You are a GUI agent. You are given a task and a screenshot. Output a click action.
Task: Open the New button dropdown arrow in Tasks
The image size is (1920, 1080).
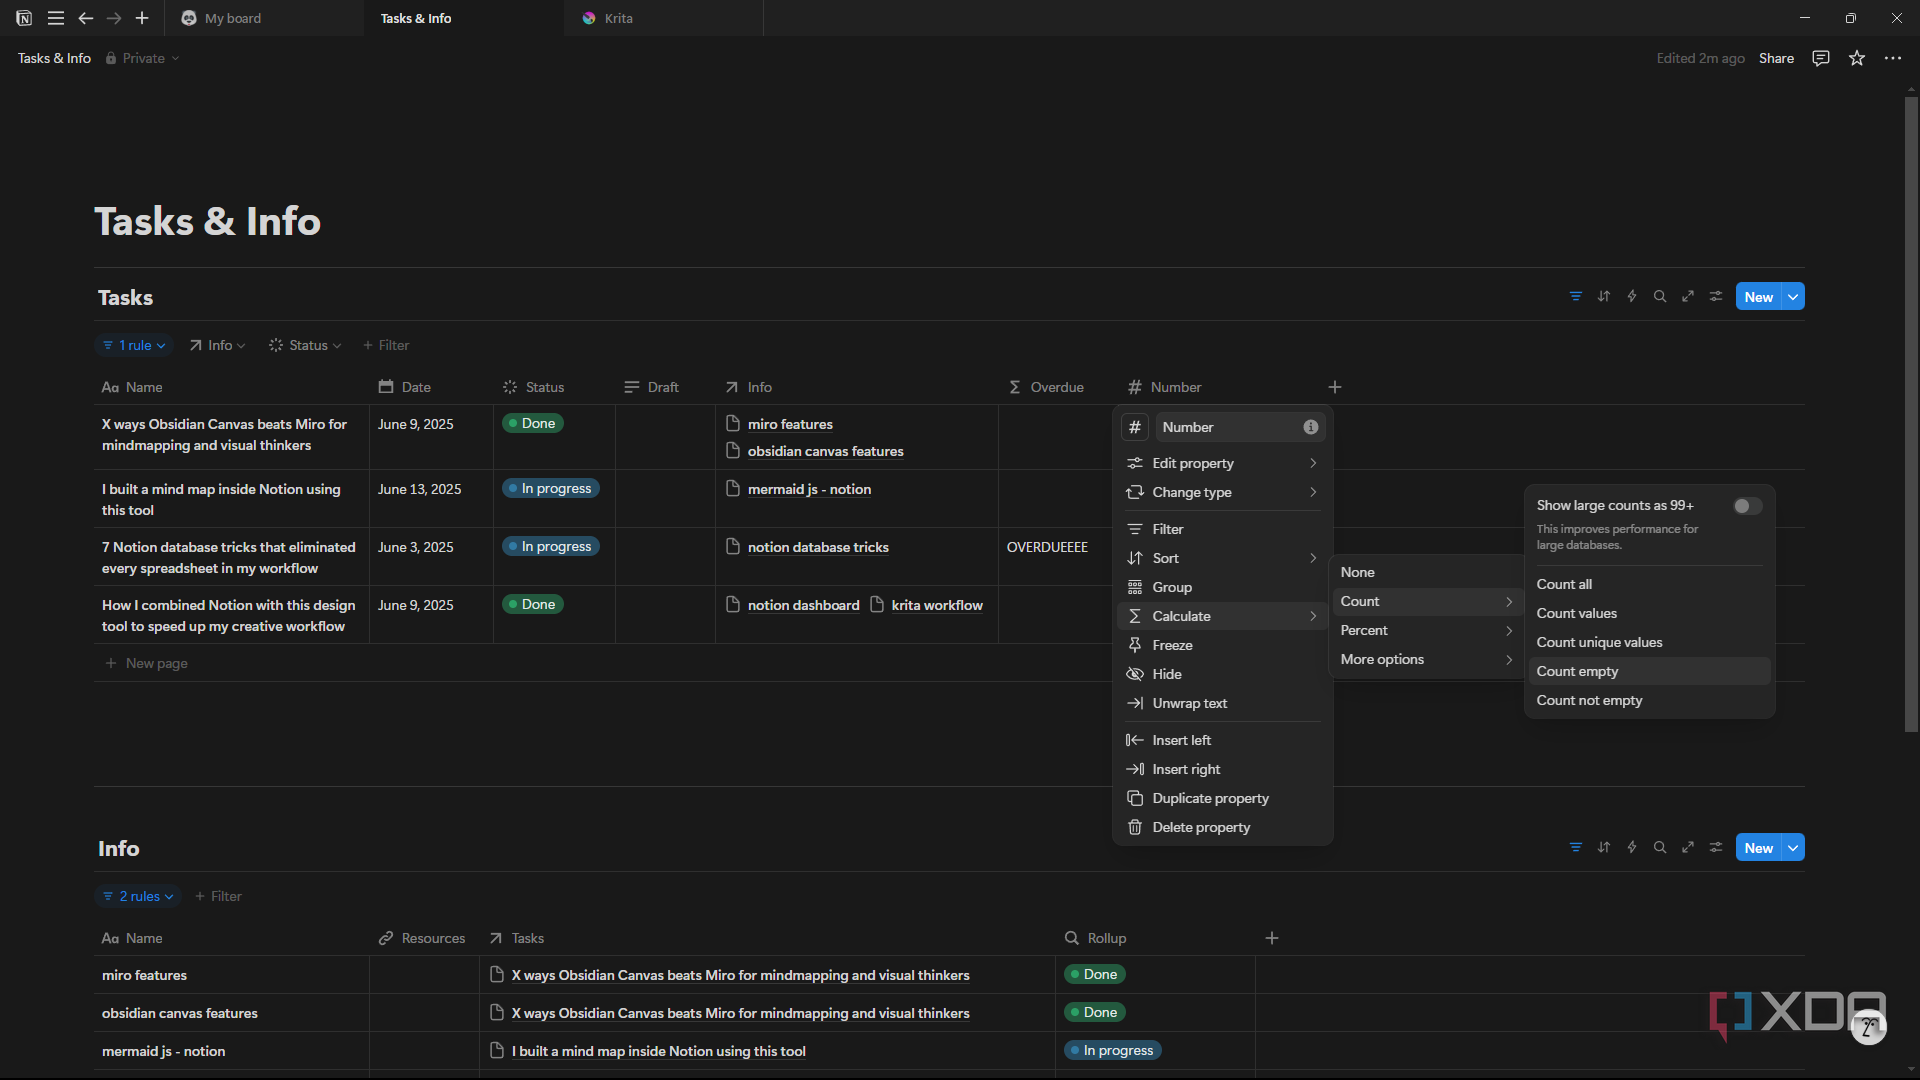coord(1793,297)
